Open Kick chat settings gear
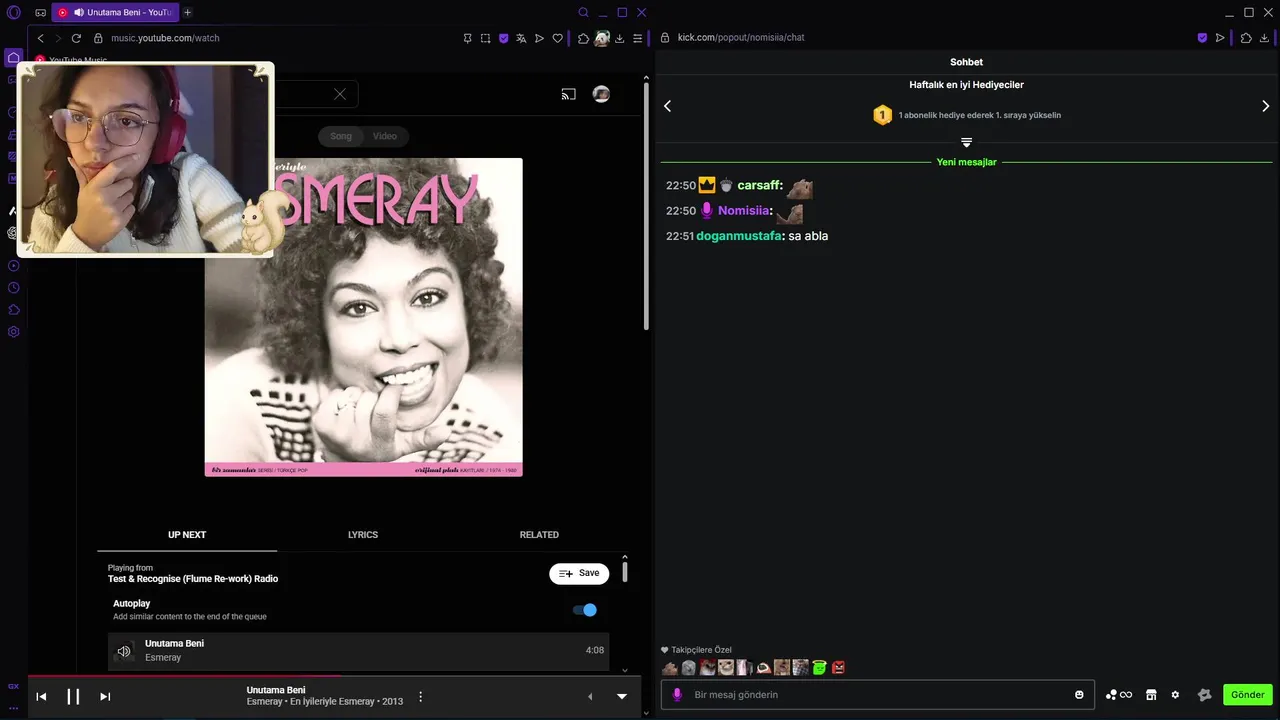 coord(1175,695)
